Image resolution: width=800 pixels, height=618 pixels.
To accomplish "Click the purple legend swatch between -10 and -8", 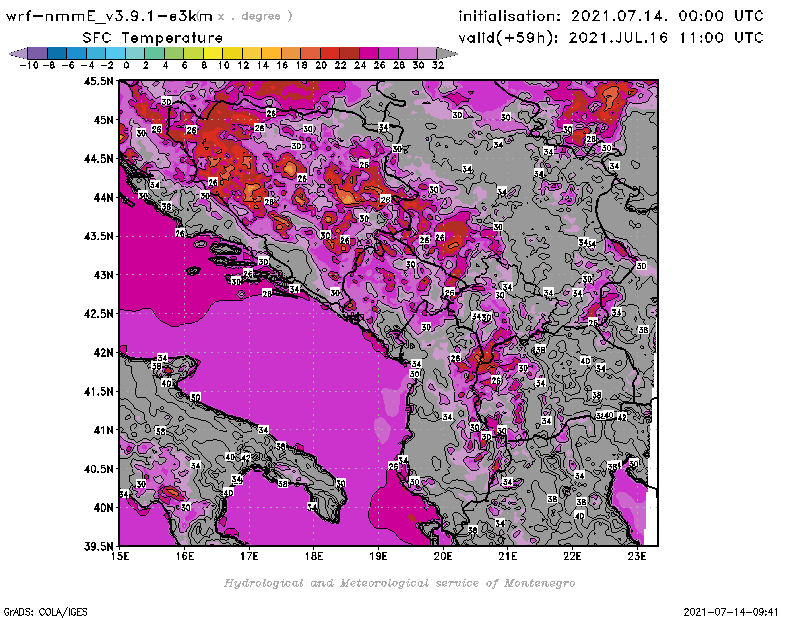I will pyautogui.click(x=38, y=53).
